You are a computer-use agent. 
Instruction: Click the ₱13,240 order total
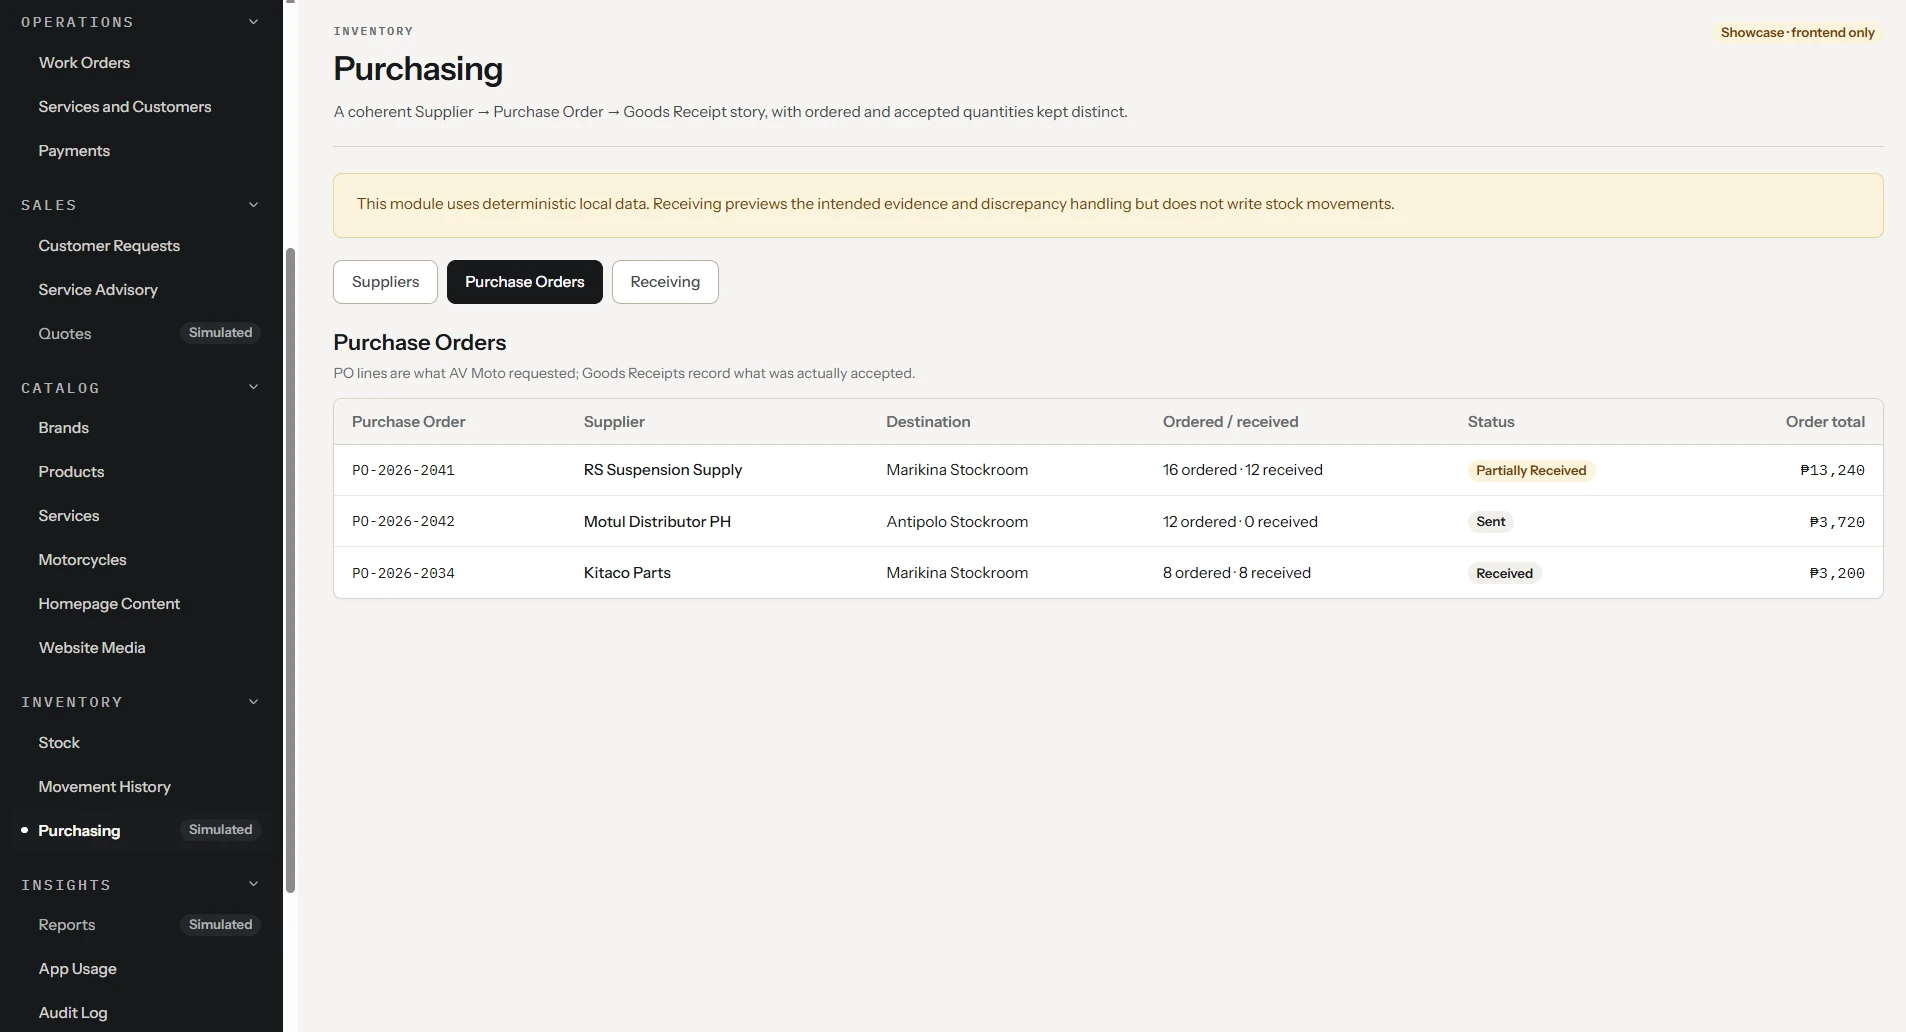click(1832, 470)
